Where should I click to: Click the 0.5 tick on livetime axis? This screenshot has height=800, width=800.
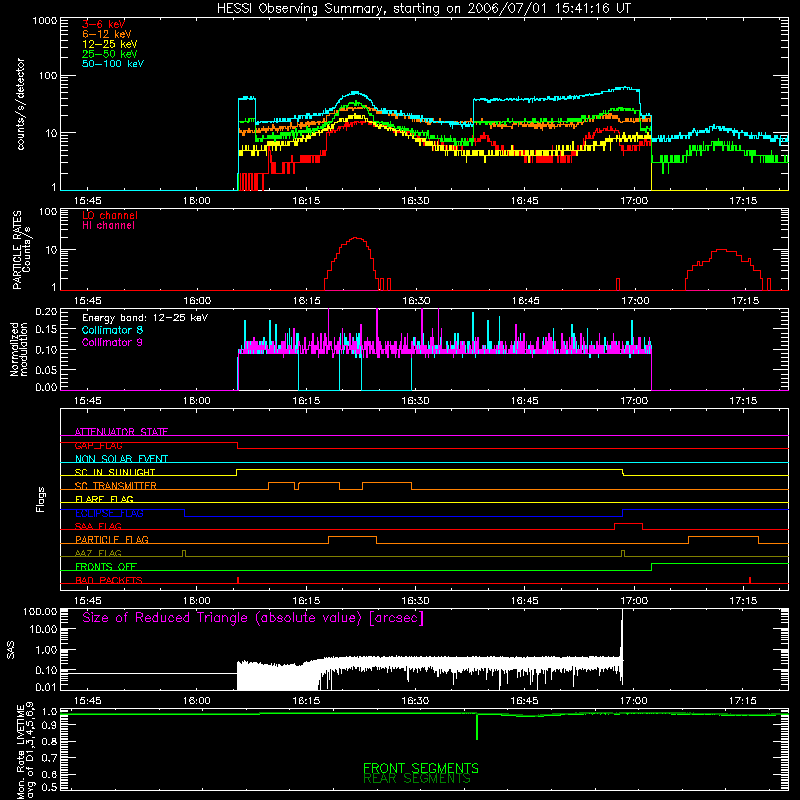[x=50, y=787]
